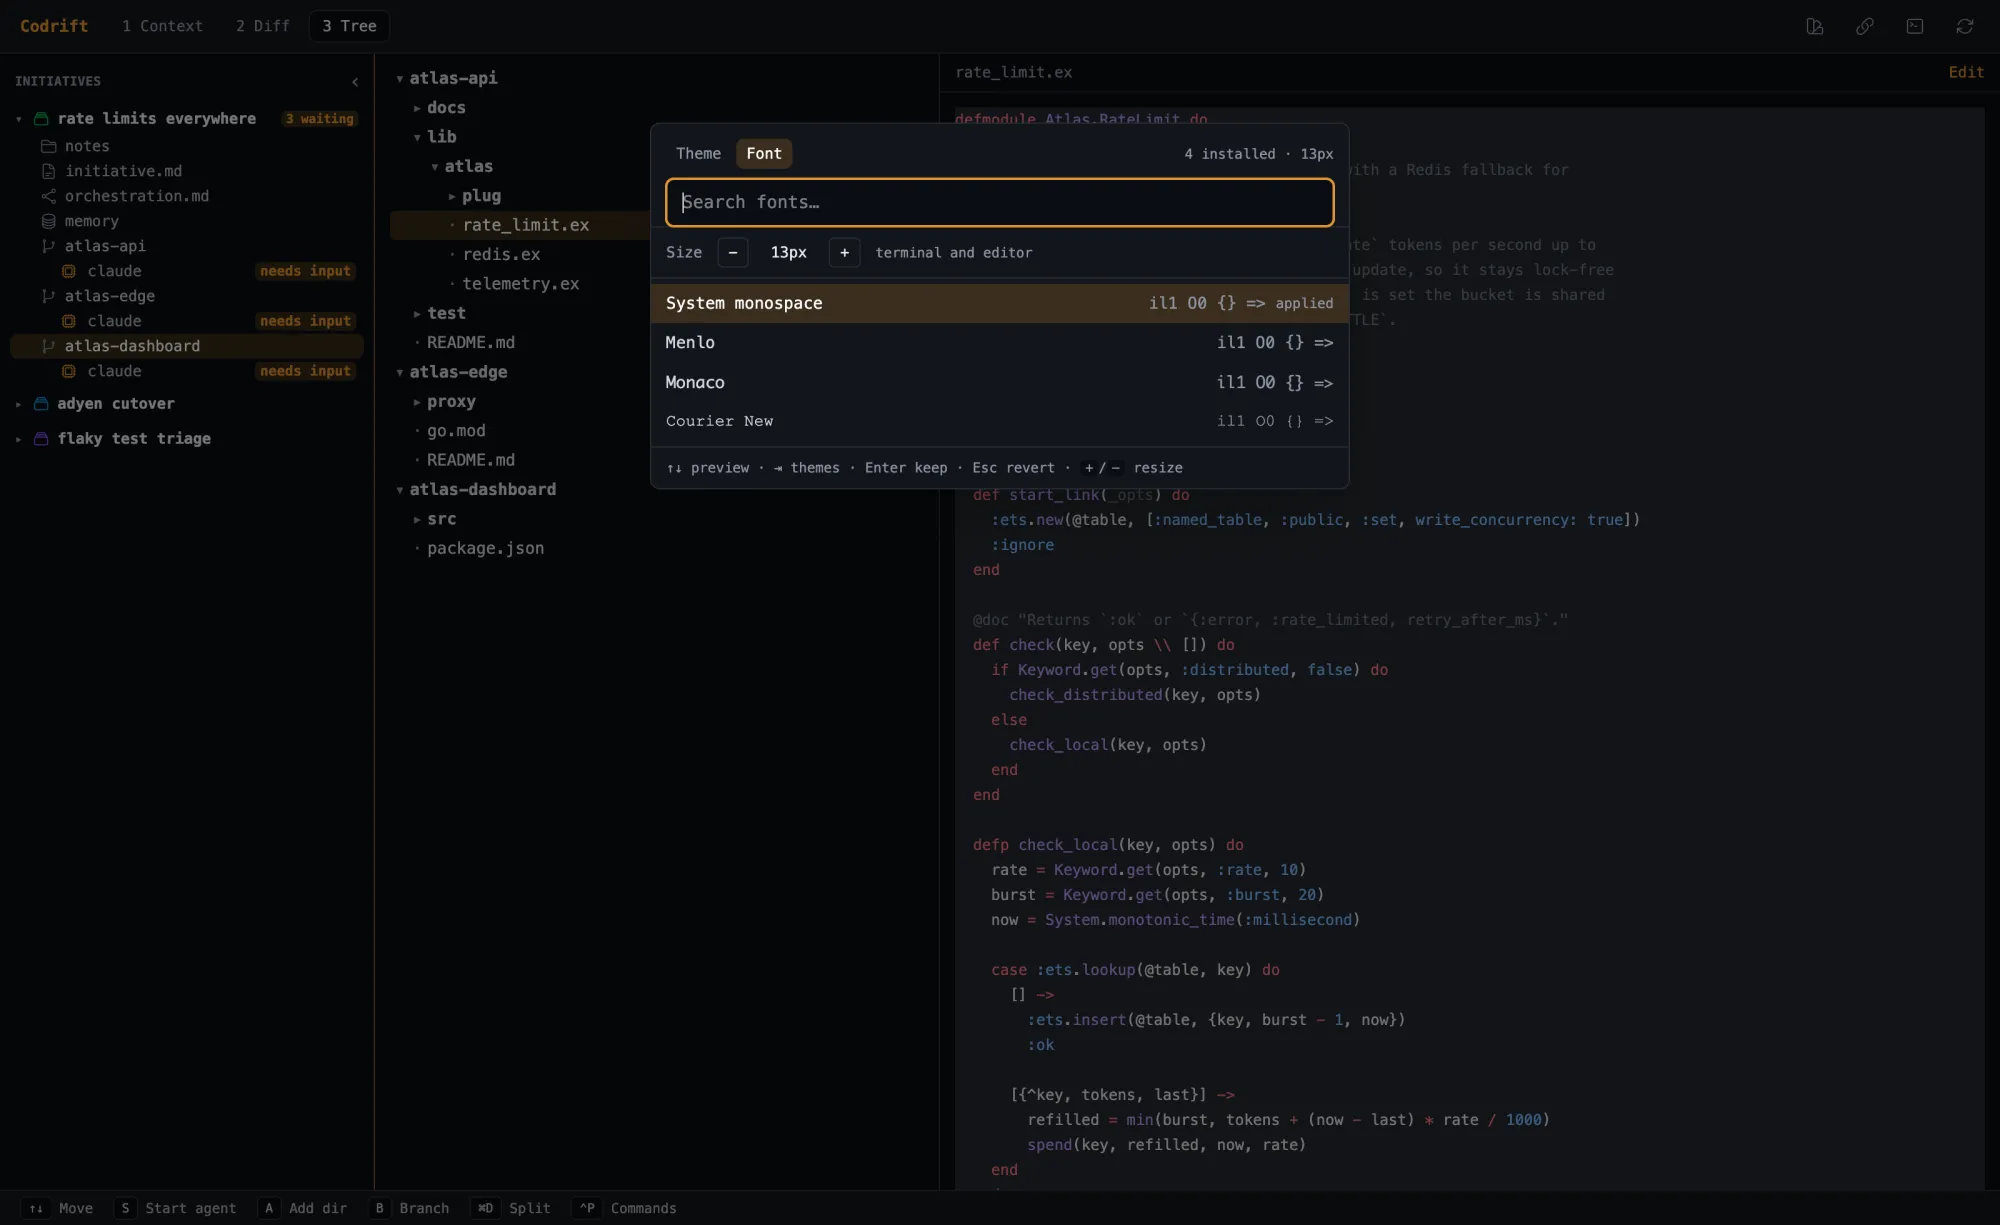
Task: Click the refresh sync icon in top bar
Action: point(1965,27)
